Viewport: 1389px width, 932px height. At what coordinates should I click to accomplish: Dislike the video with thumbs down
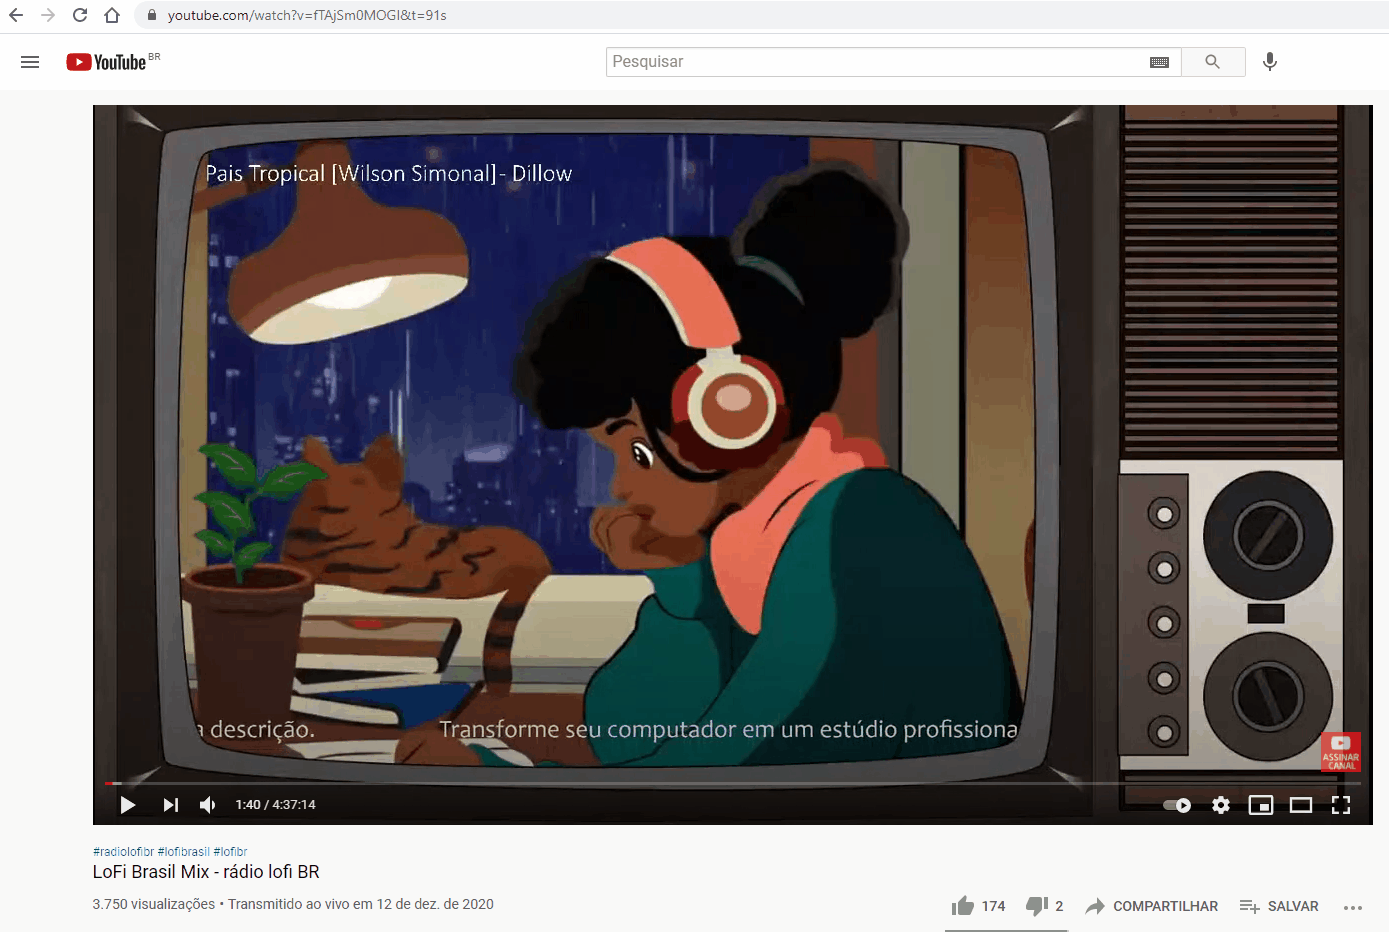point(1036,906)
